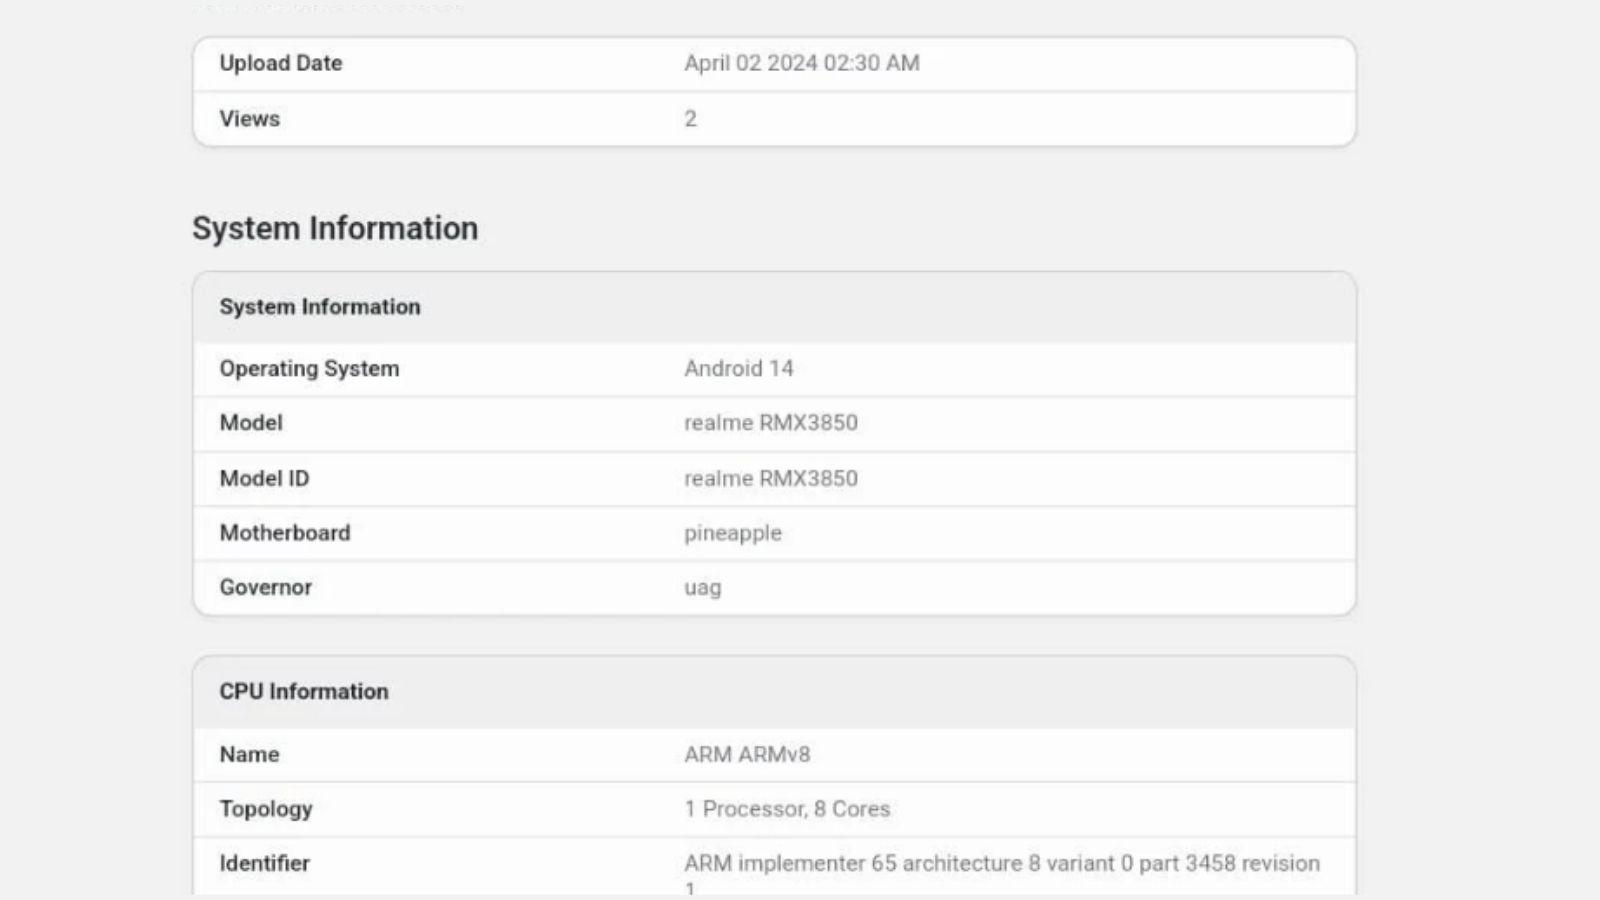Click the CPU Information table header

[x=304, y=692]
